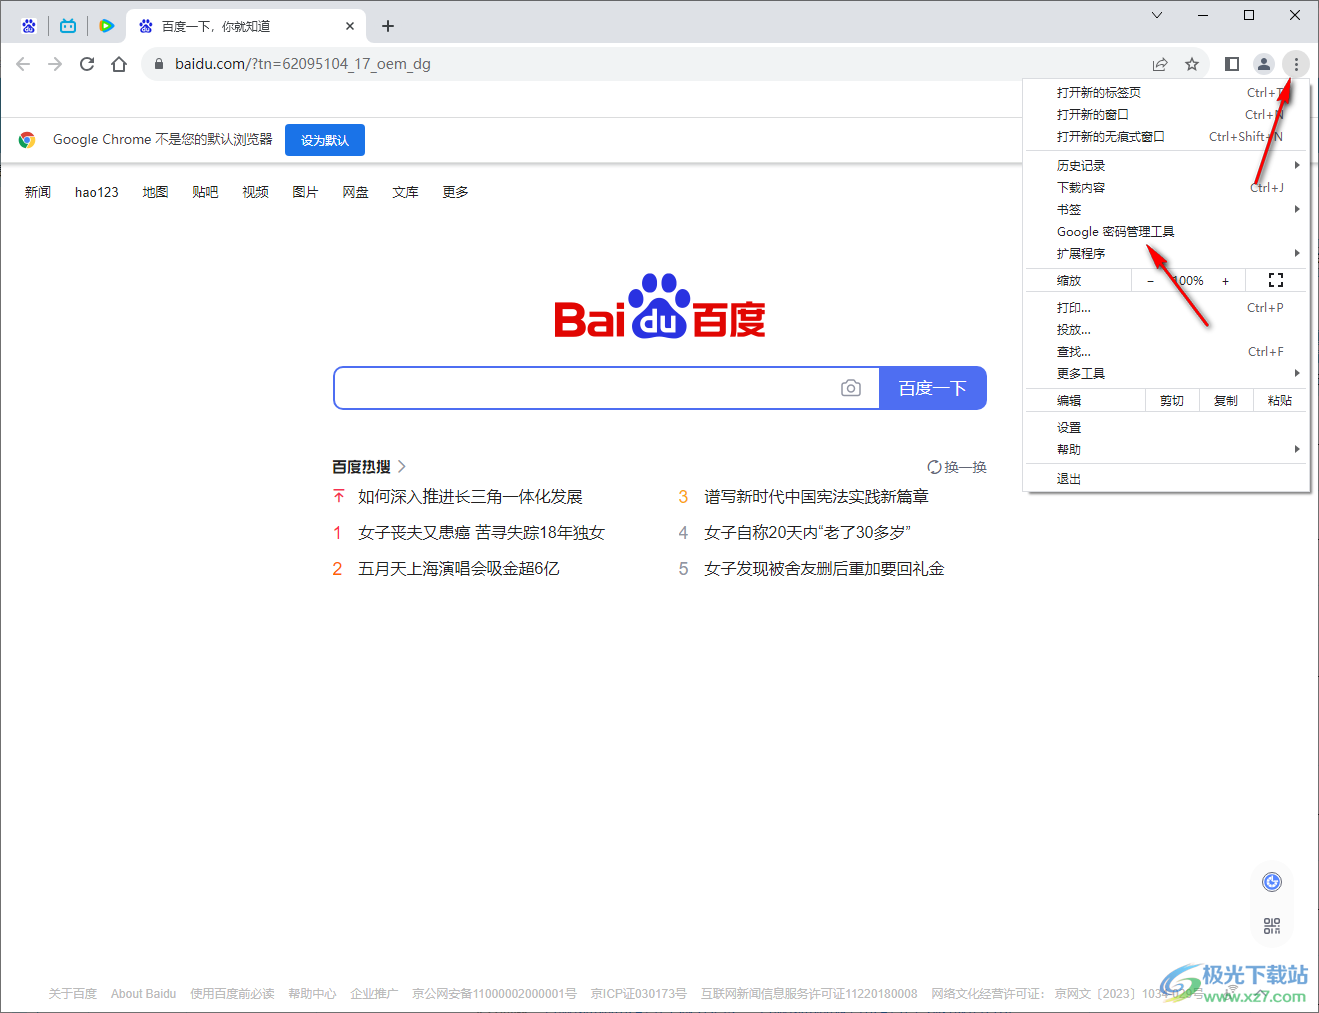Viewport: 1319px width, 1013px height.
Task: Open 百度热搜 heading link
Action: (x=369, y=467)
